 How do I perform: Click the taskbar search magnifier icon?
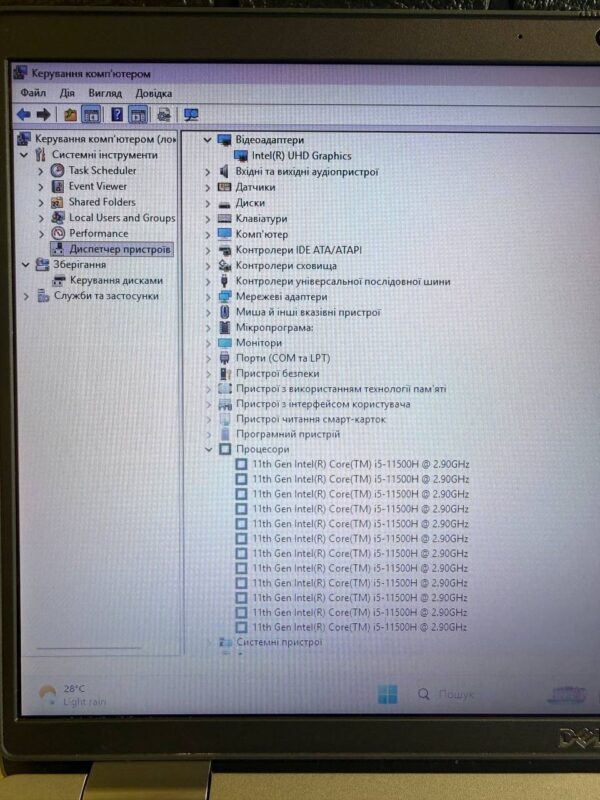pyautogui.click(x=423, y=694)
